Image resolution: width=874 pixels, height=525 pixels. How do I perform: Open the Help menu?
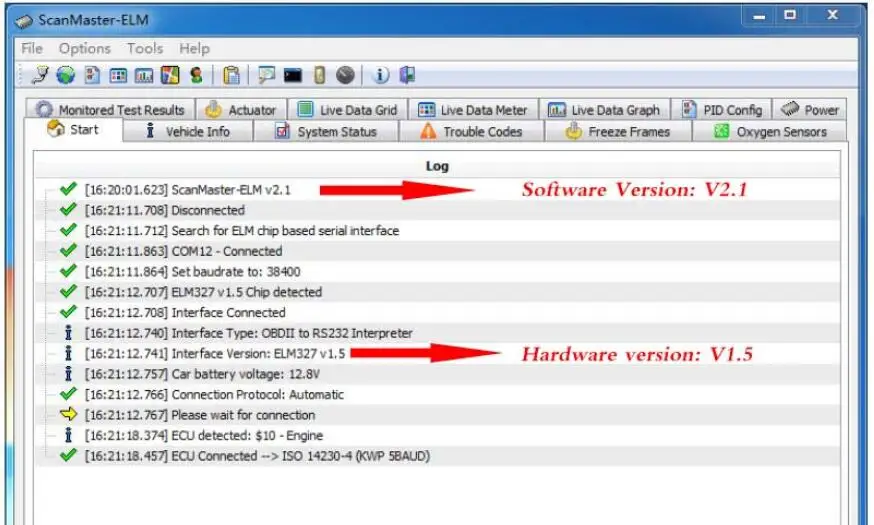point(195,48)
